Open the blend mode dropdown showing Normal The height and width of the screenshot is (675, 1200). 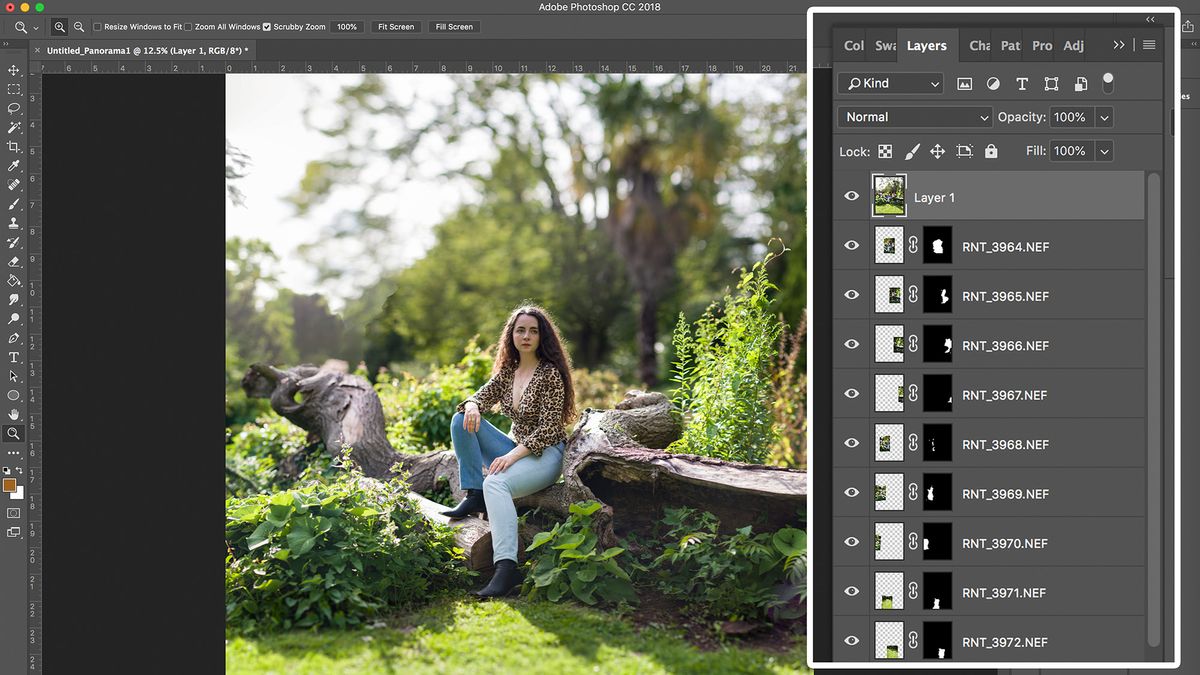tap(913, 117)
